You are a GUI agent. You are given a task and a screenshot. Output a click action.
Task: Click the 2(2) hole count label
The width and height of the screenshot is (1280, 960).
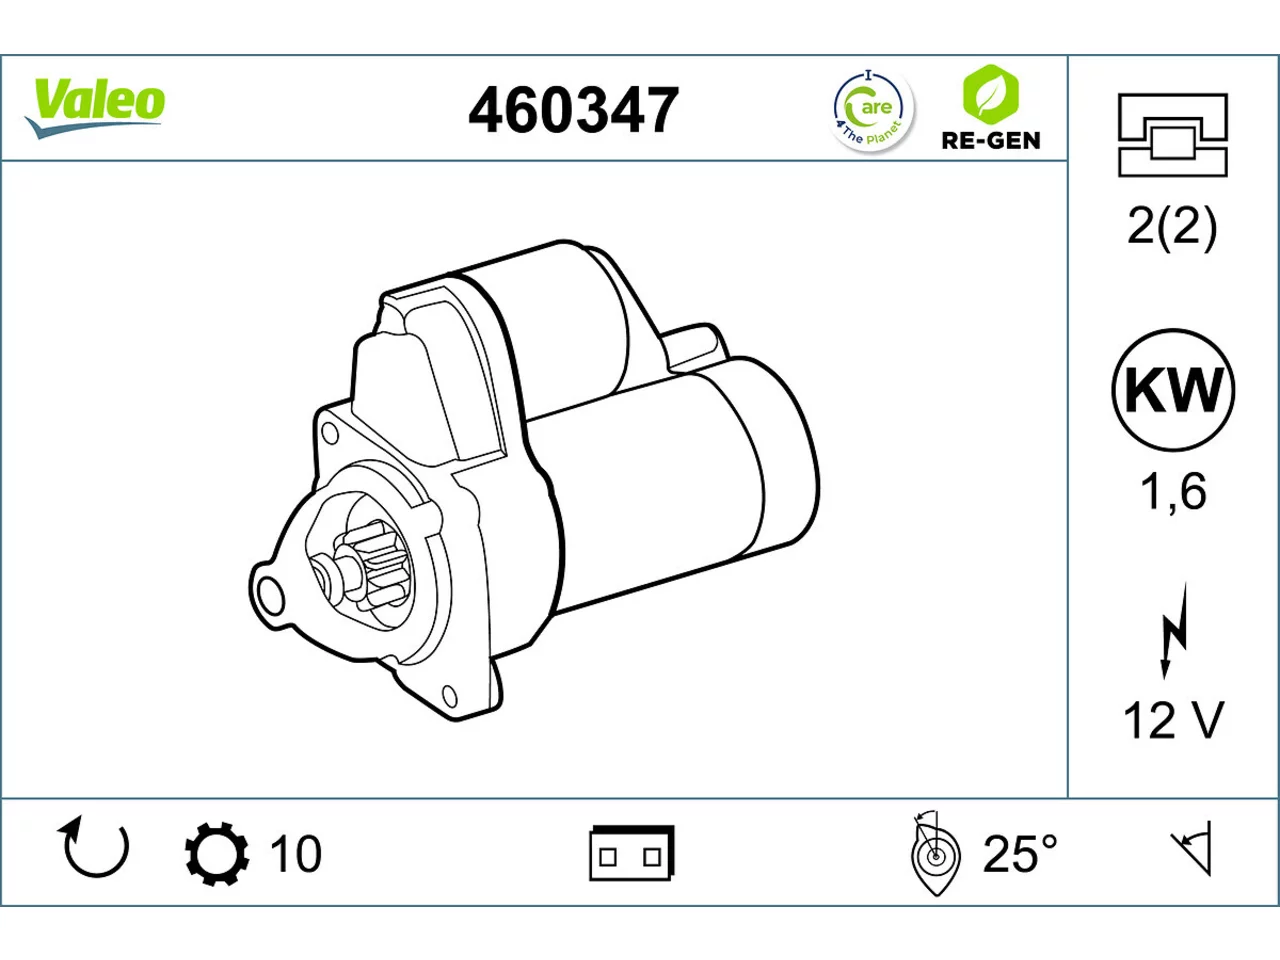click(x=1172, y=226)
